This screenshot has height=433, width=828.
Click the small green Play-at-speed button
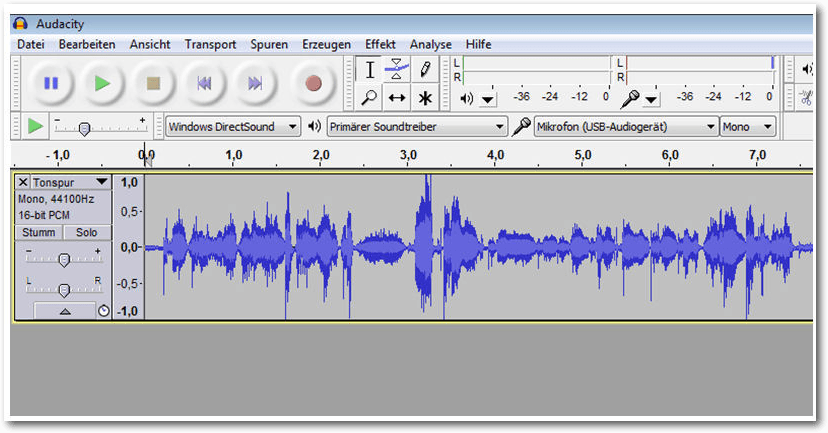[35, 126]
